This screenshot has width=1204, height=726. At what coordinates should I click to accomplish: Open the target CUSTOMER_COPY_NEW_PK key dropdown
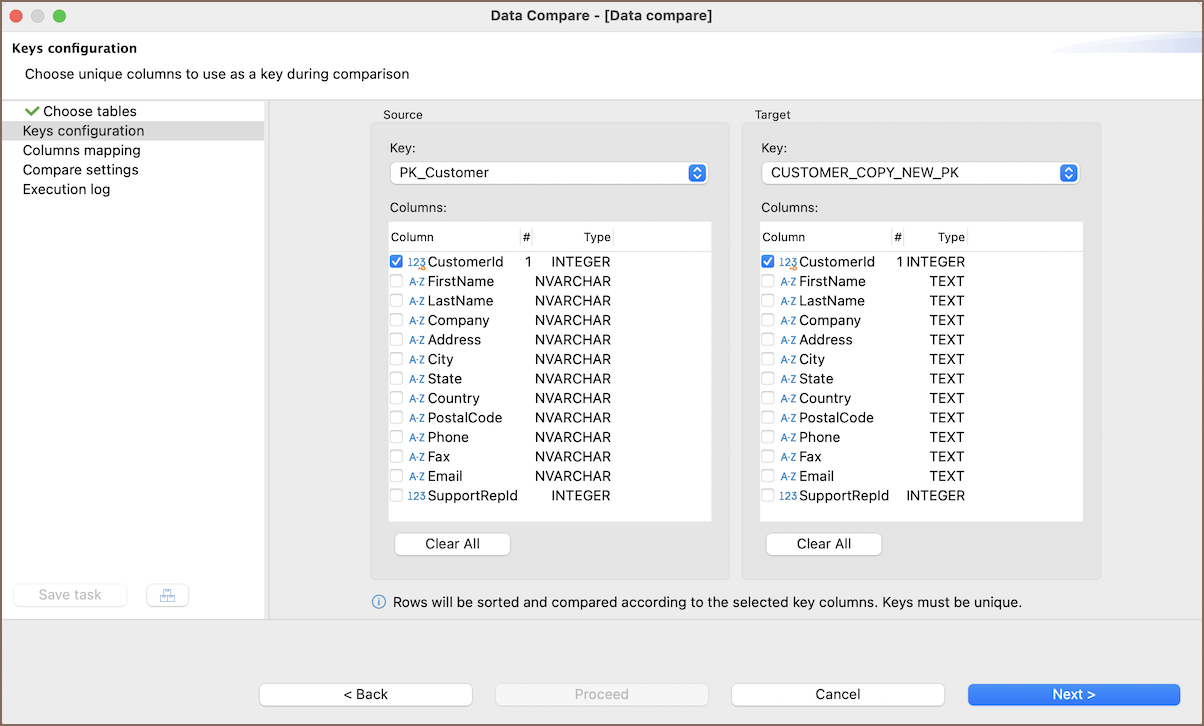tap(920, 173)
